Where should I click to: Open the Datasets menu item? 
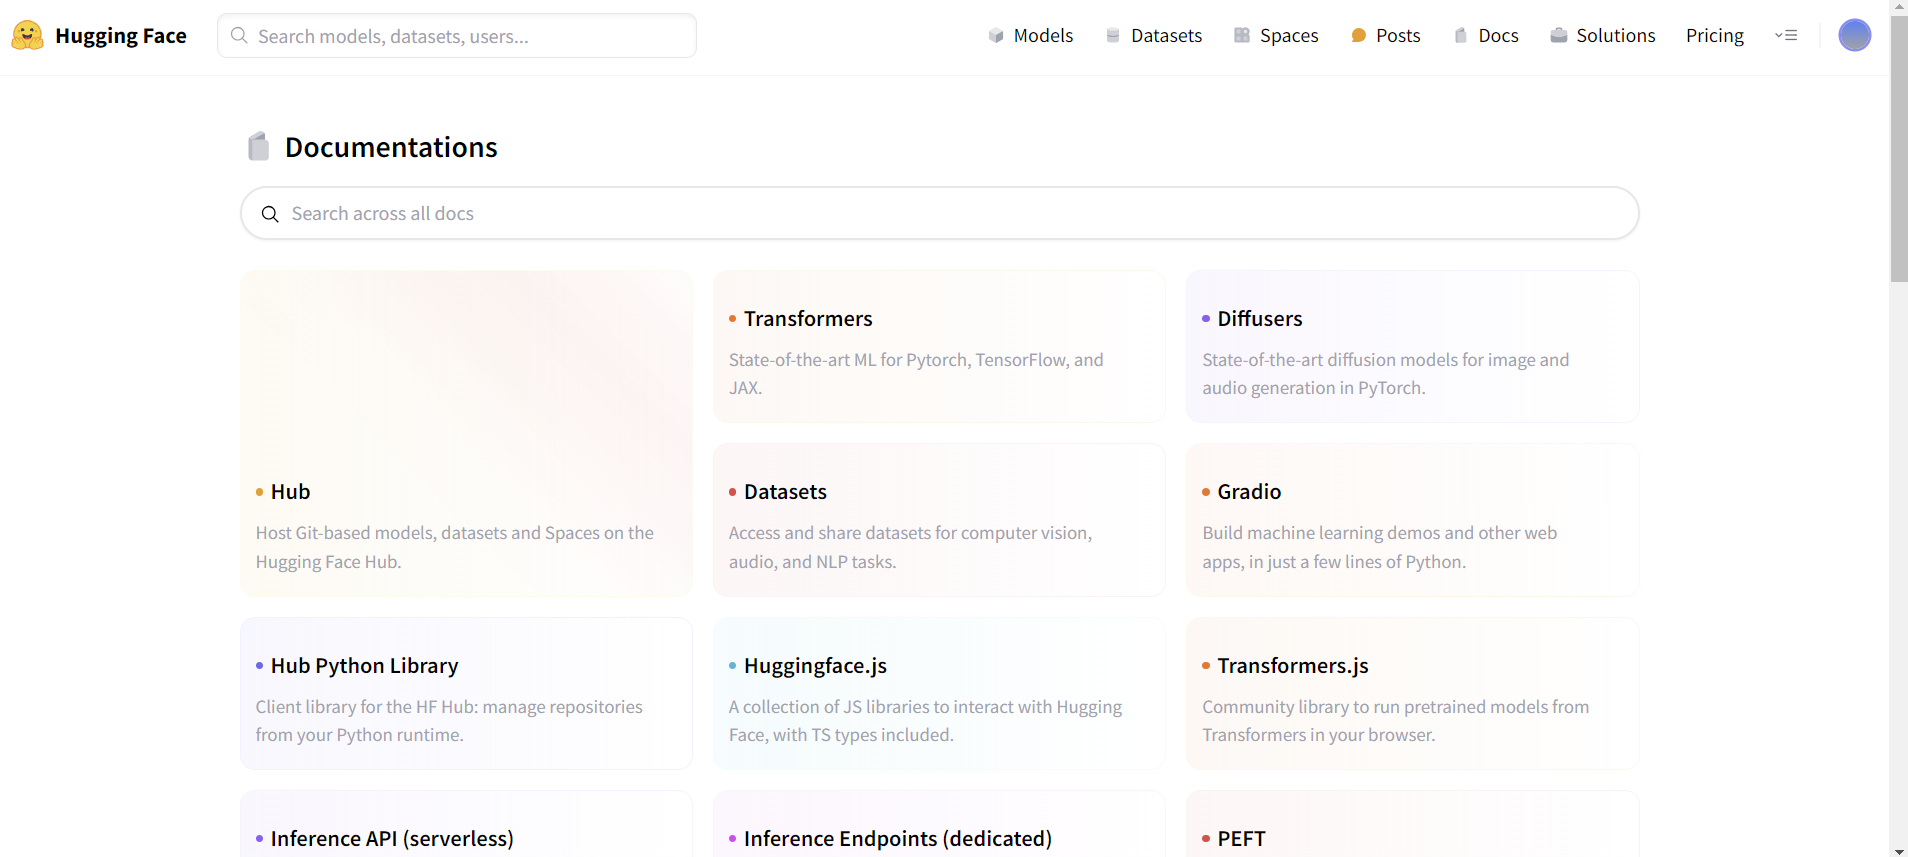point(1154,36)
